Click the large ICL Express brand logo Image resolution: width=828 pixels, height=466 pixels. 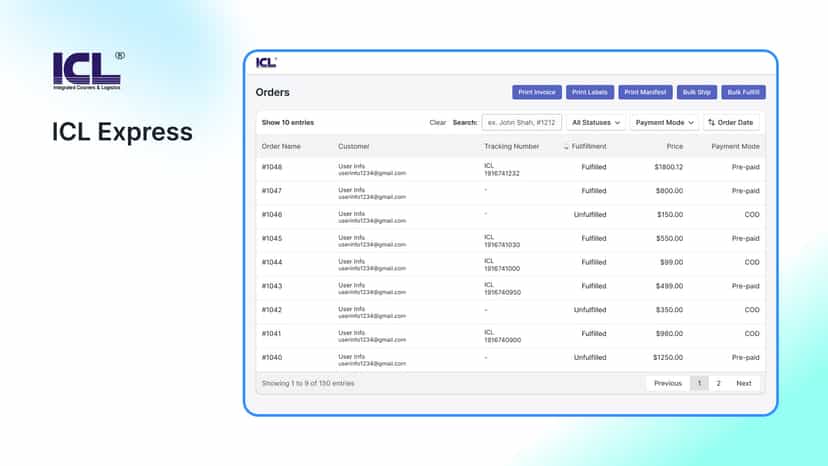[x=88, y=70]
